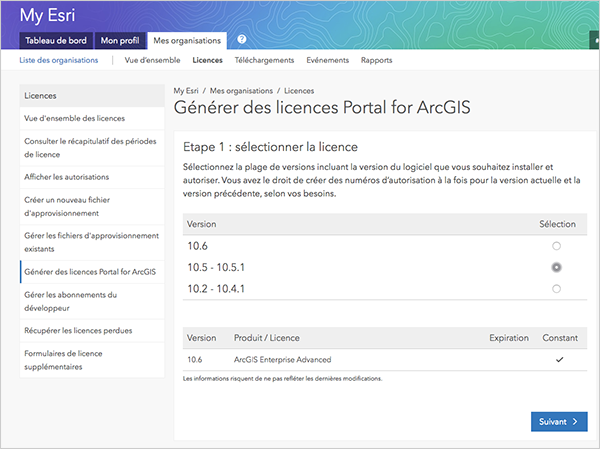Click the Constant checkmark for ArcGIS Enterprise Advanced
The height and width of the screenshot is (449, 600).
(x=559, y=358)
